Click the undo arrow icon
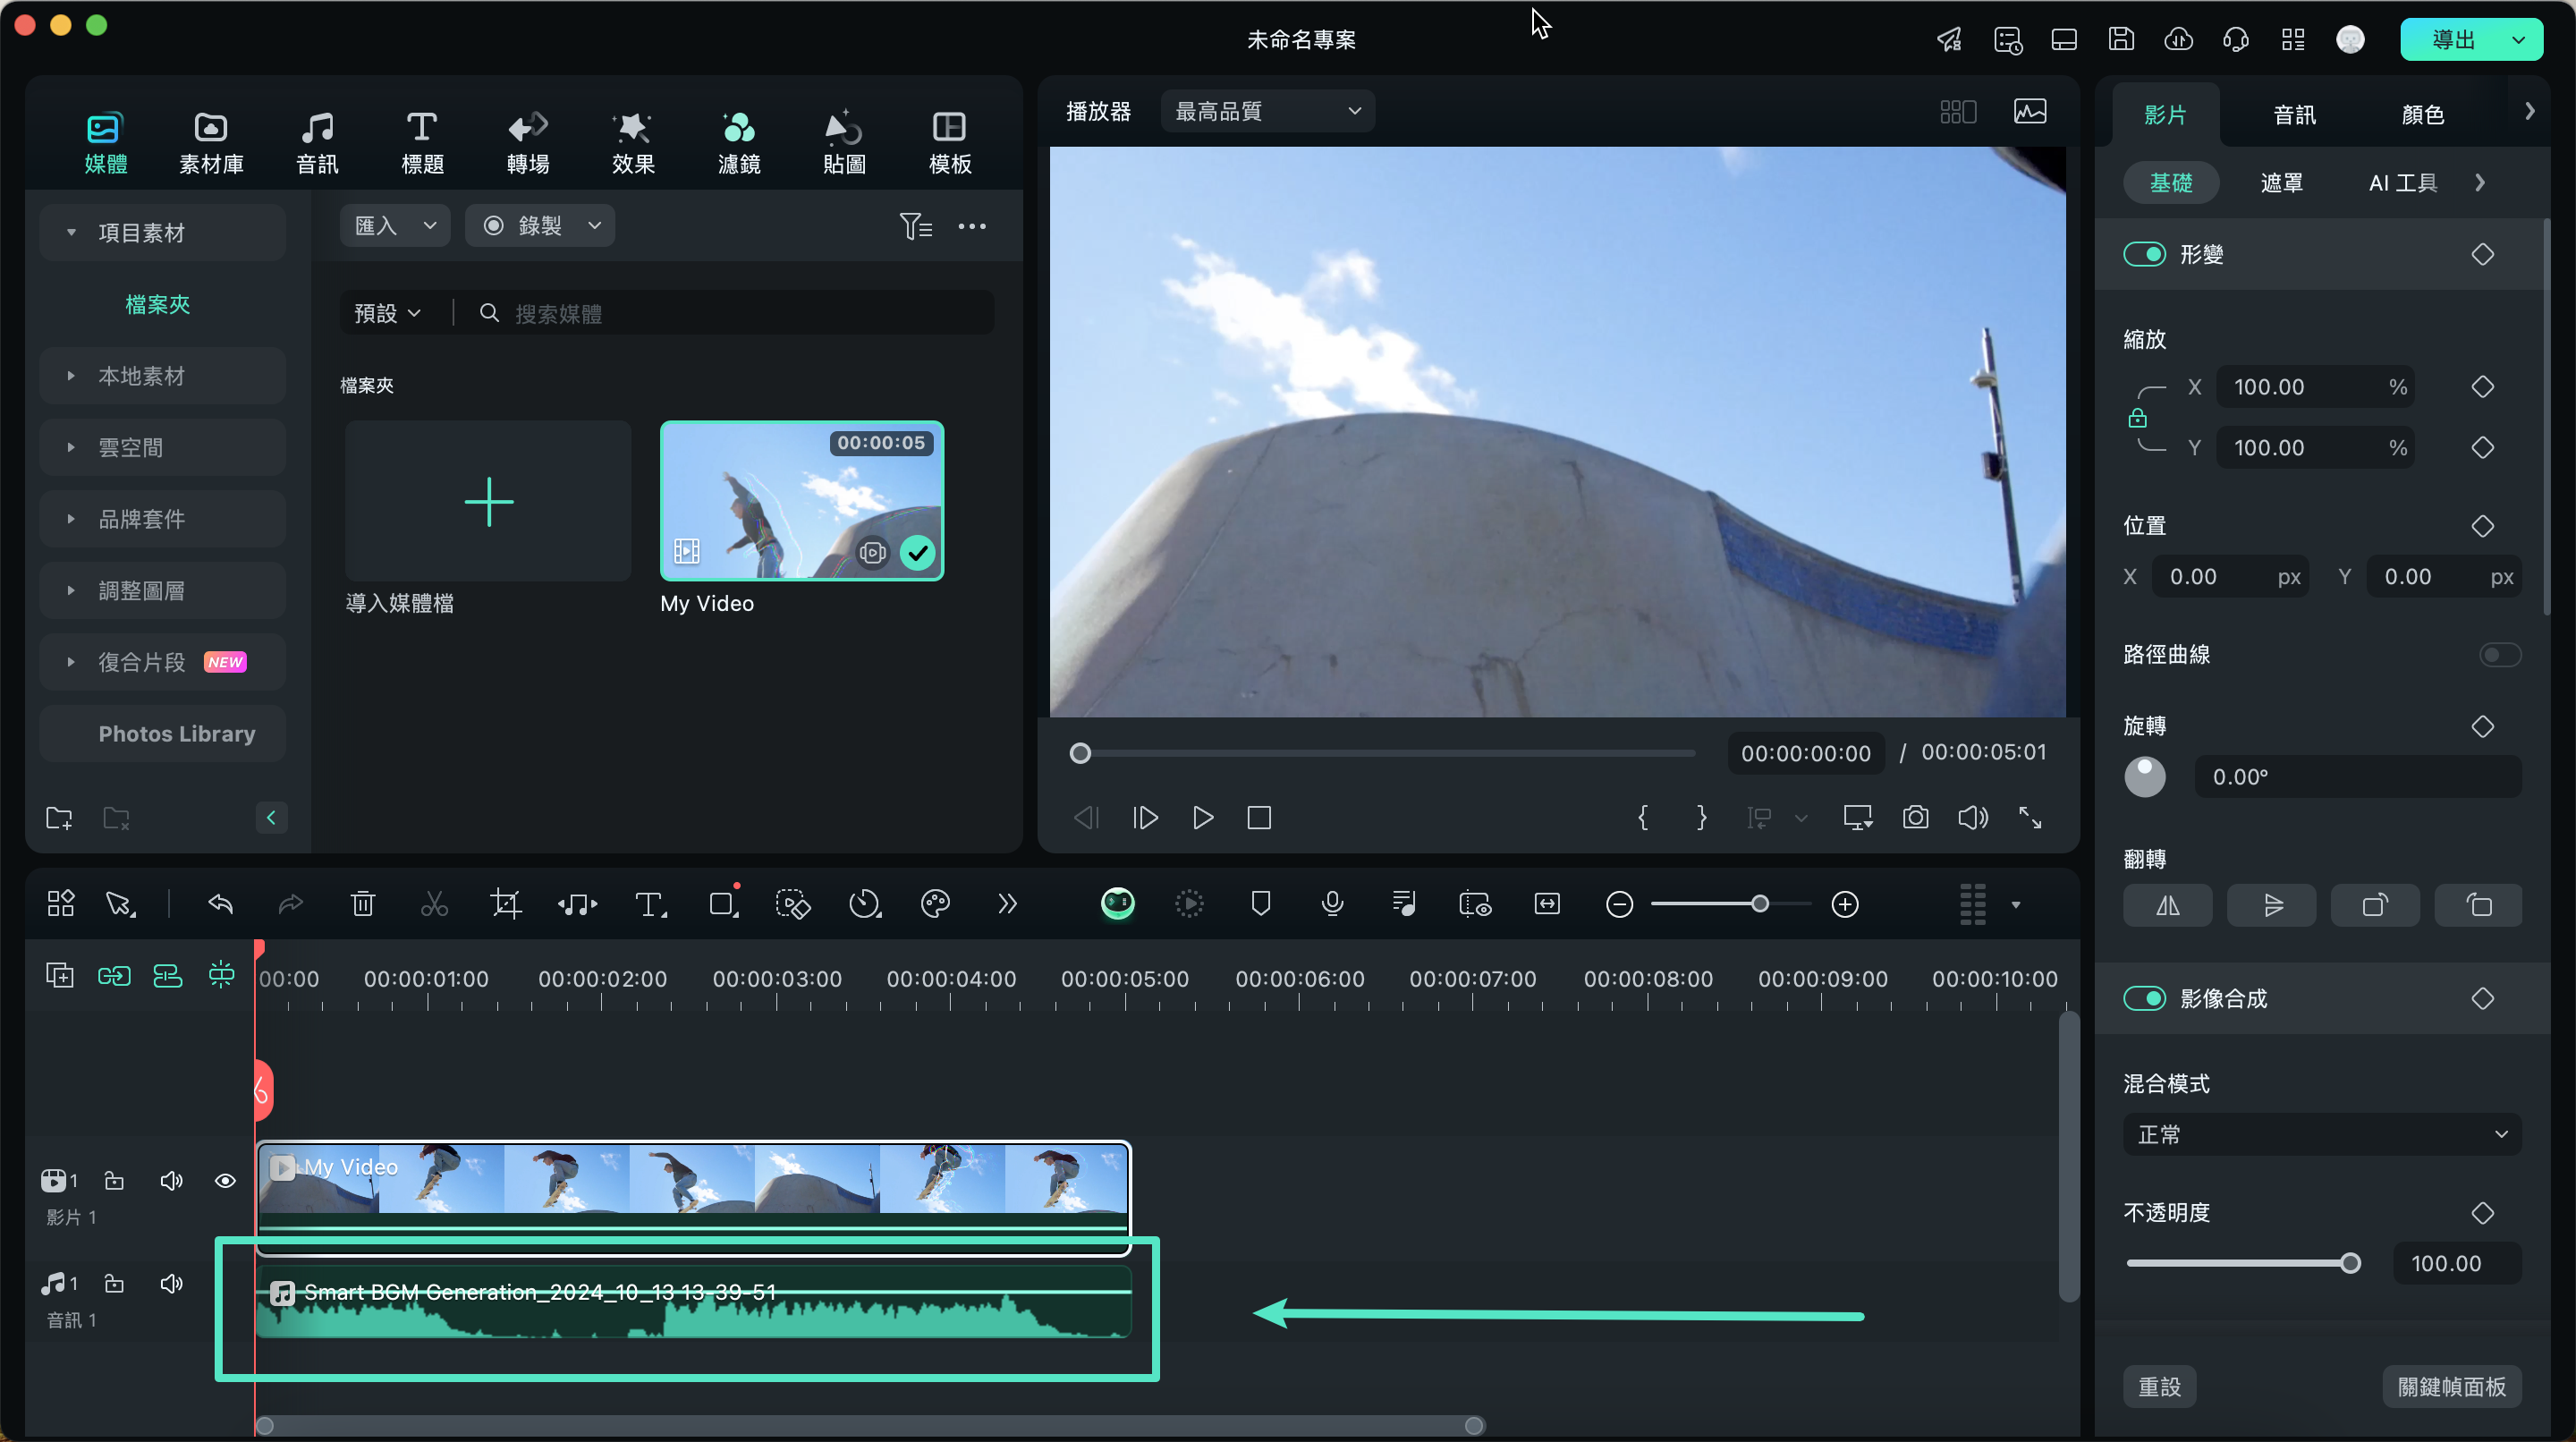Screen dimensions: 2576x1442 (220, 904)
